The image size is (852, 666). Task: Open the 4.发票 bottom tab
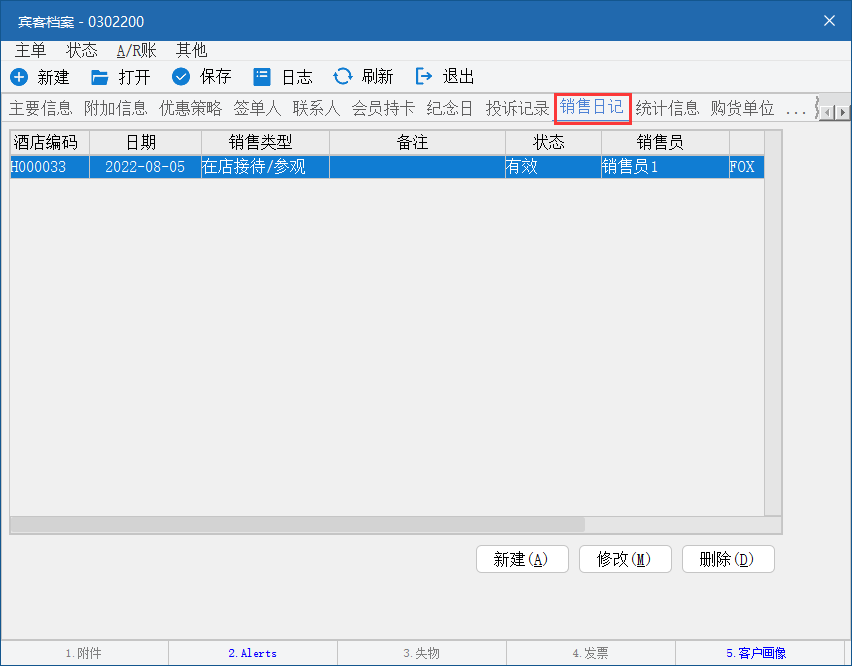tap(591, 653)
